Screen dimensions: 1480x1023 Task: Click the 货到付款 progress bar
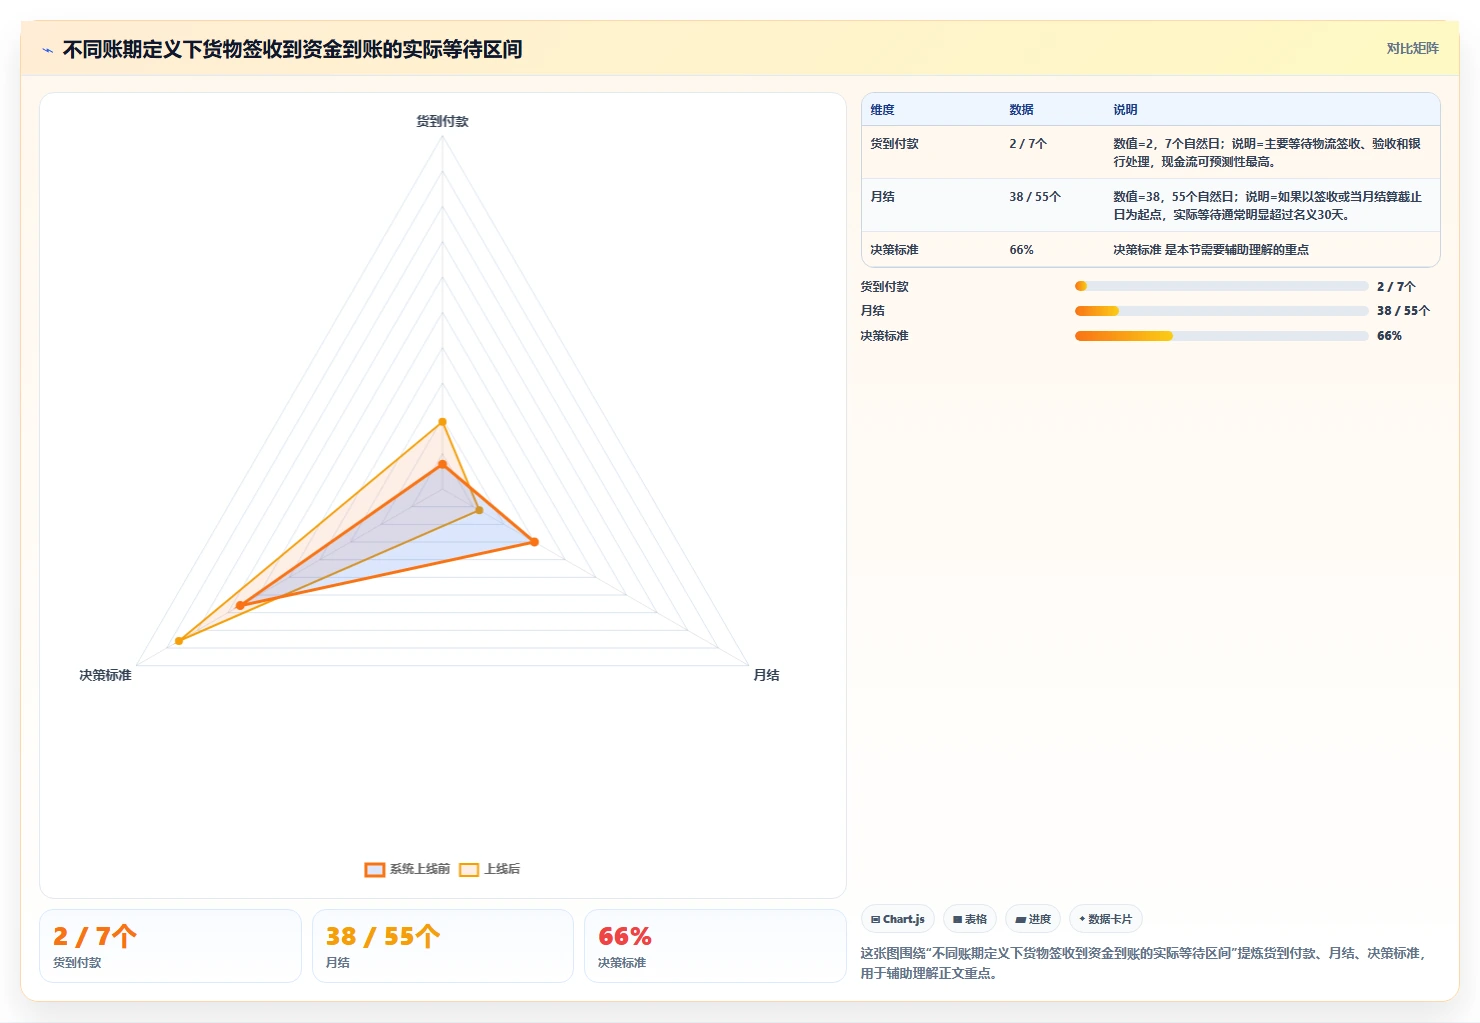pyautogui.click(x=1221, y=286)
